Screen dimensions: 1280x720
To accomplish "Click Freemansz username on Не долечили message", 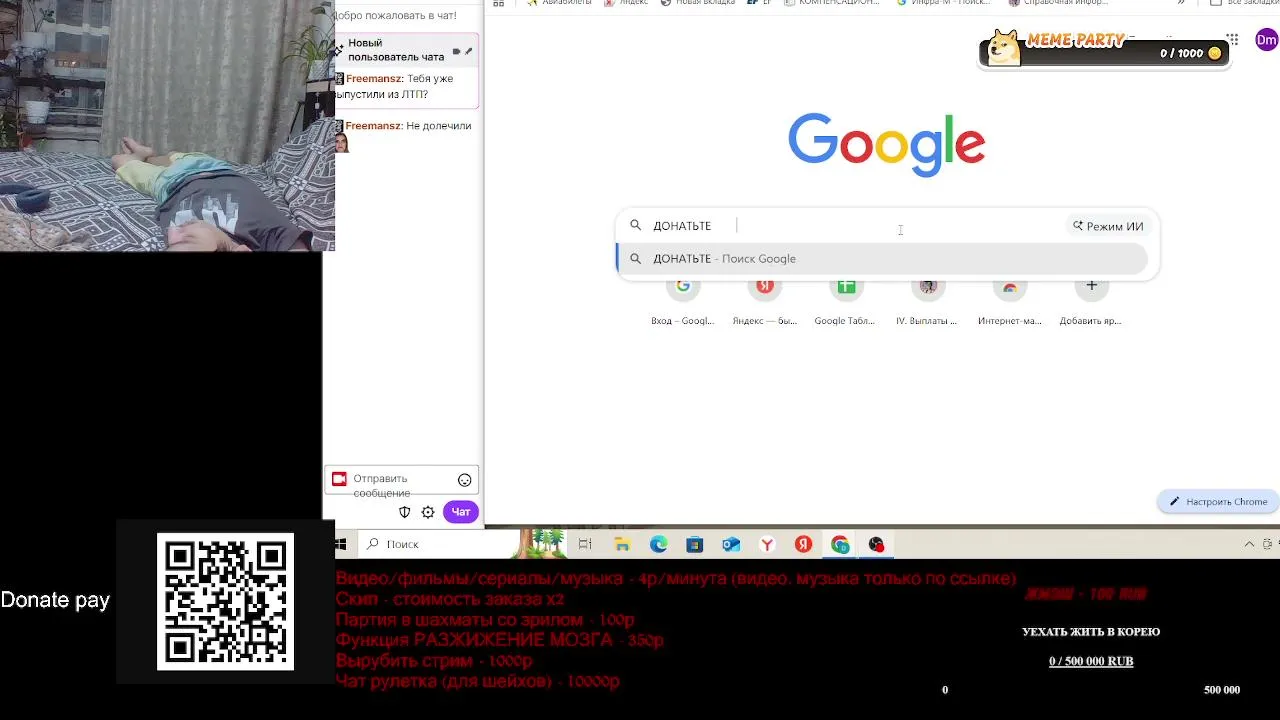I will pos(374,126).
